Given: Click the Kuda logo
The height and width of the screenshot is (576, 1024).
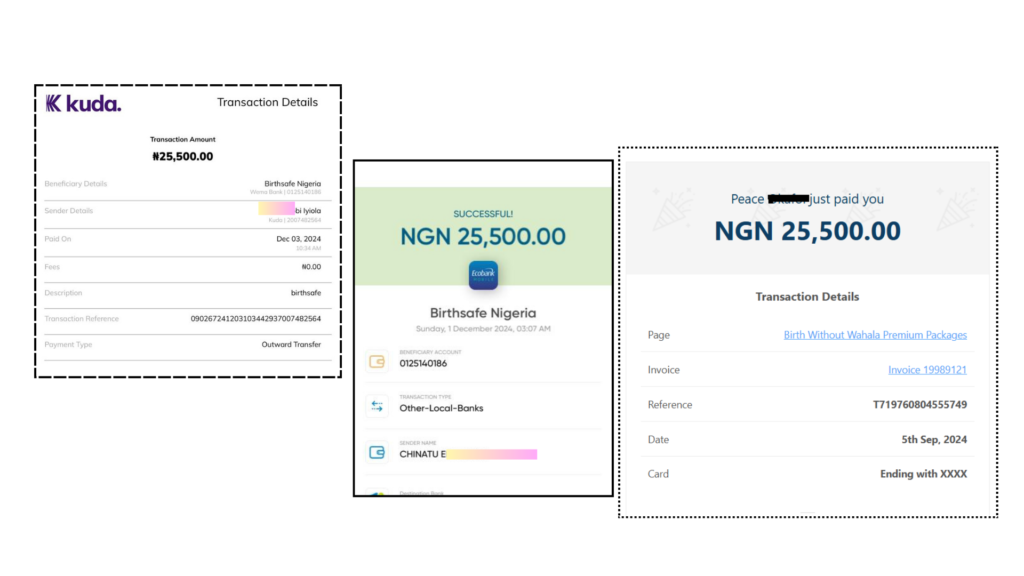Looking at the screenshot, I should click(x=83, y=103).
